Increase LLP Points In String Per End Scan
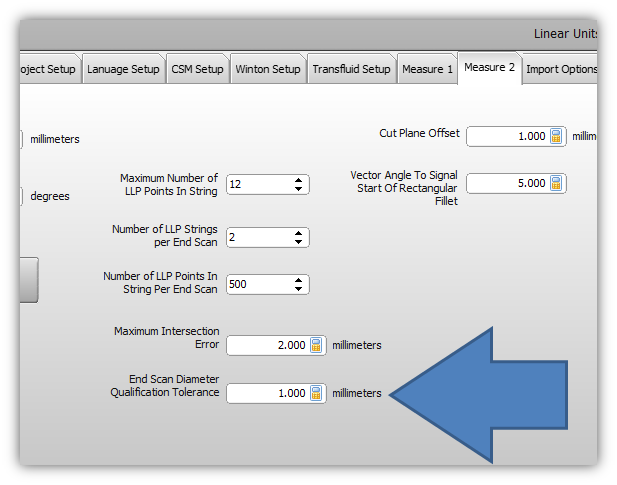 (x=298, y=280)
